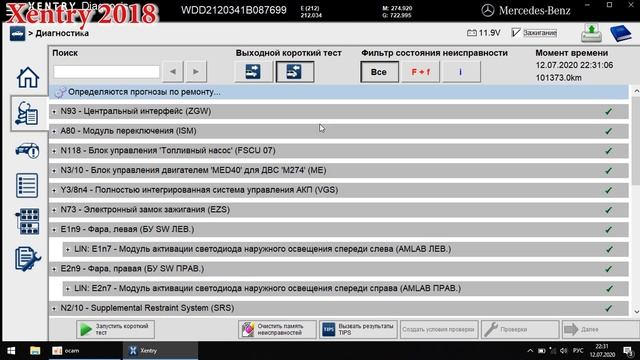Click the Поиск search input field

(106, 72)
